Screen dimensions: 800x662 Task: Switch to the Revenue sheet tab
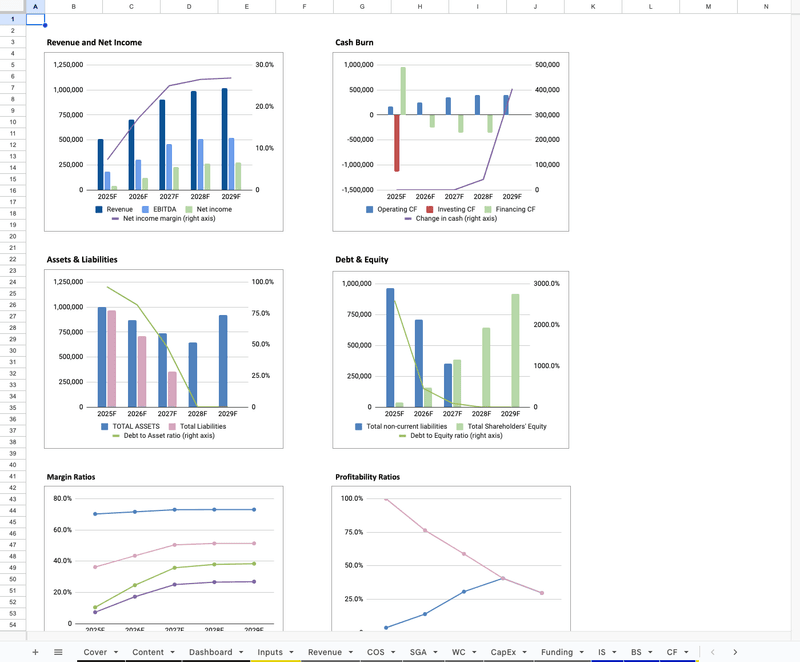[324, 652]
